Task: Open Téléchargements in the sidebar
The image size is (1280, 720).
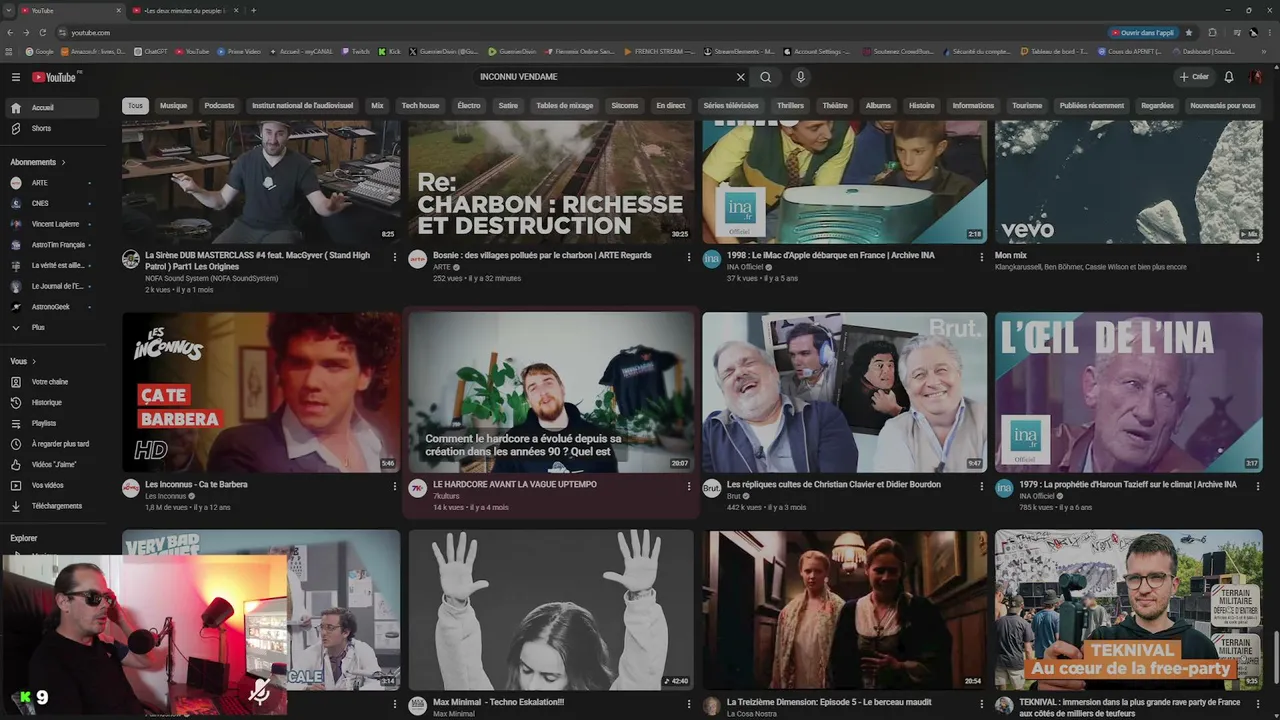Action: (54, 506)
